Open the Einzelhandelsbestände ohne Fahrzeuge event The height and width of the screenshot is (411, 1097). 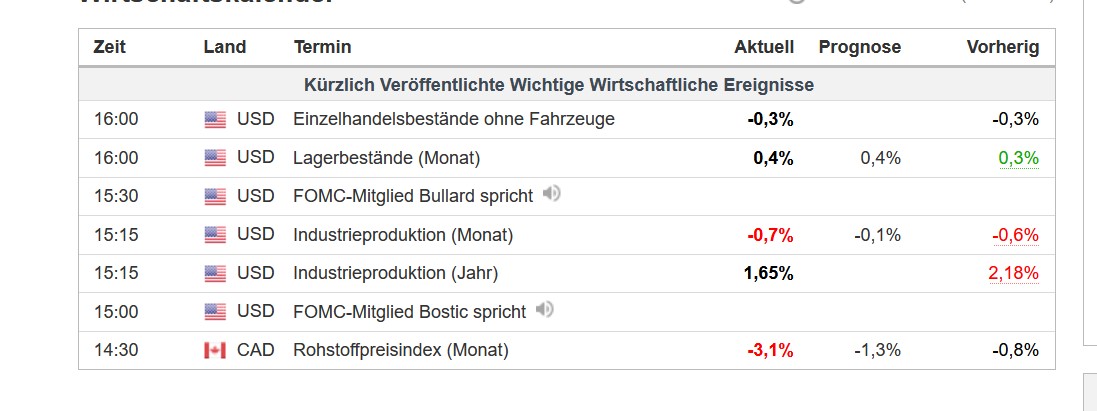pos(454,119)
